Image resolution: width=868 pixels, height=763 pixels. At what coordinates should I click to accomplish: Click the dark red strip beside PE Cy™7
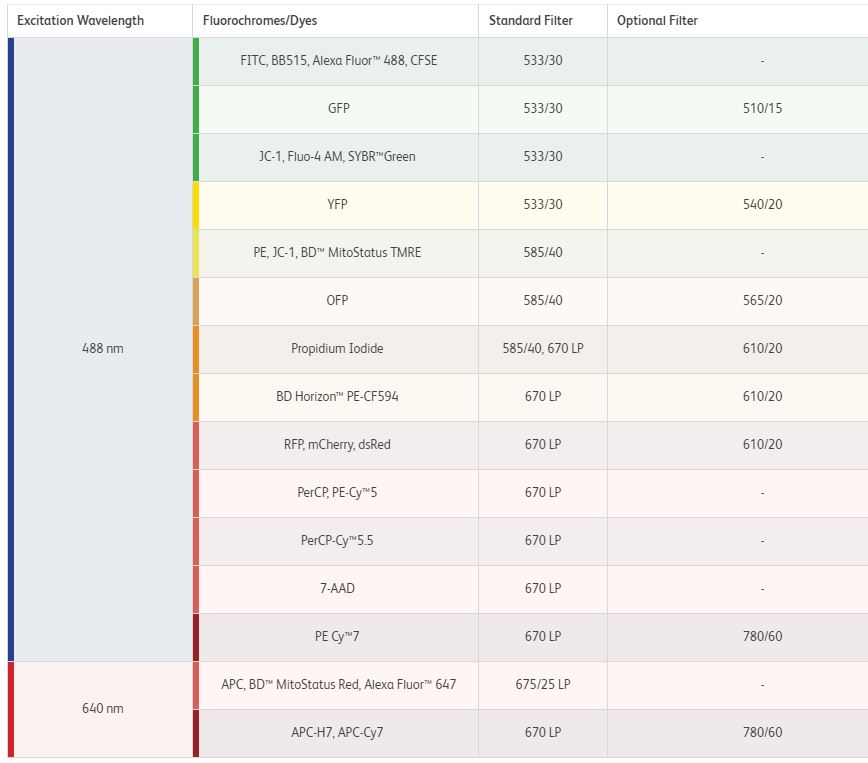pyautogui.click(x=196, y=637)
